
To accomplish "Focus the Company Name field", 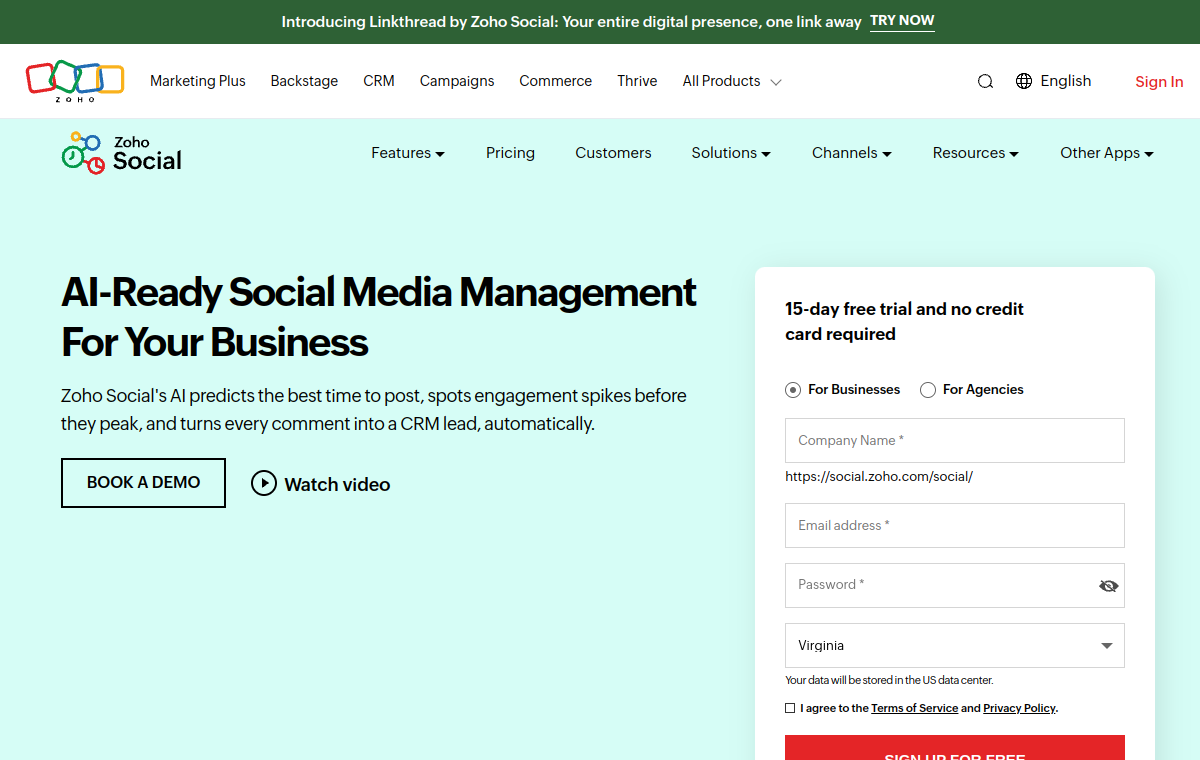I will point(955,440).
